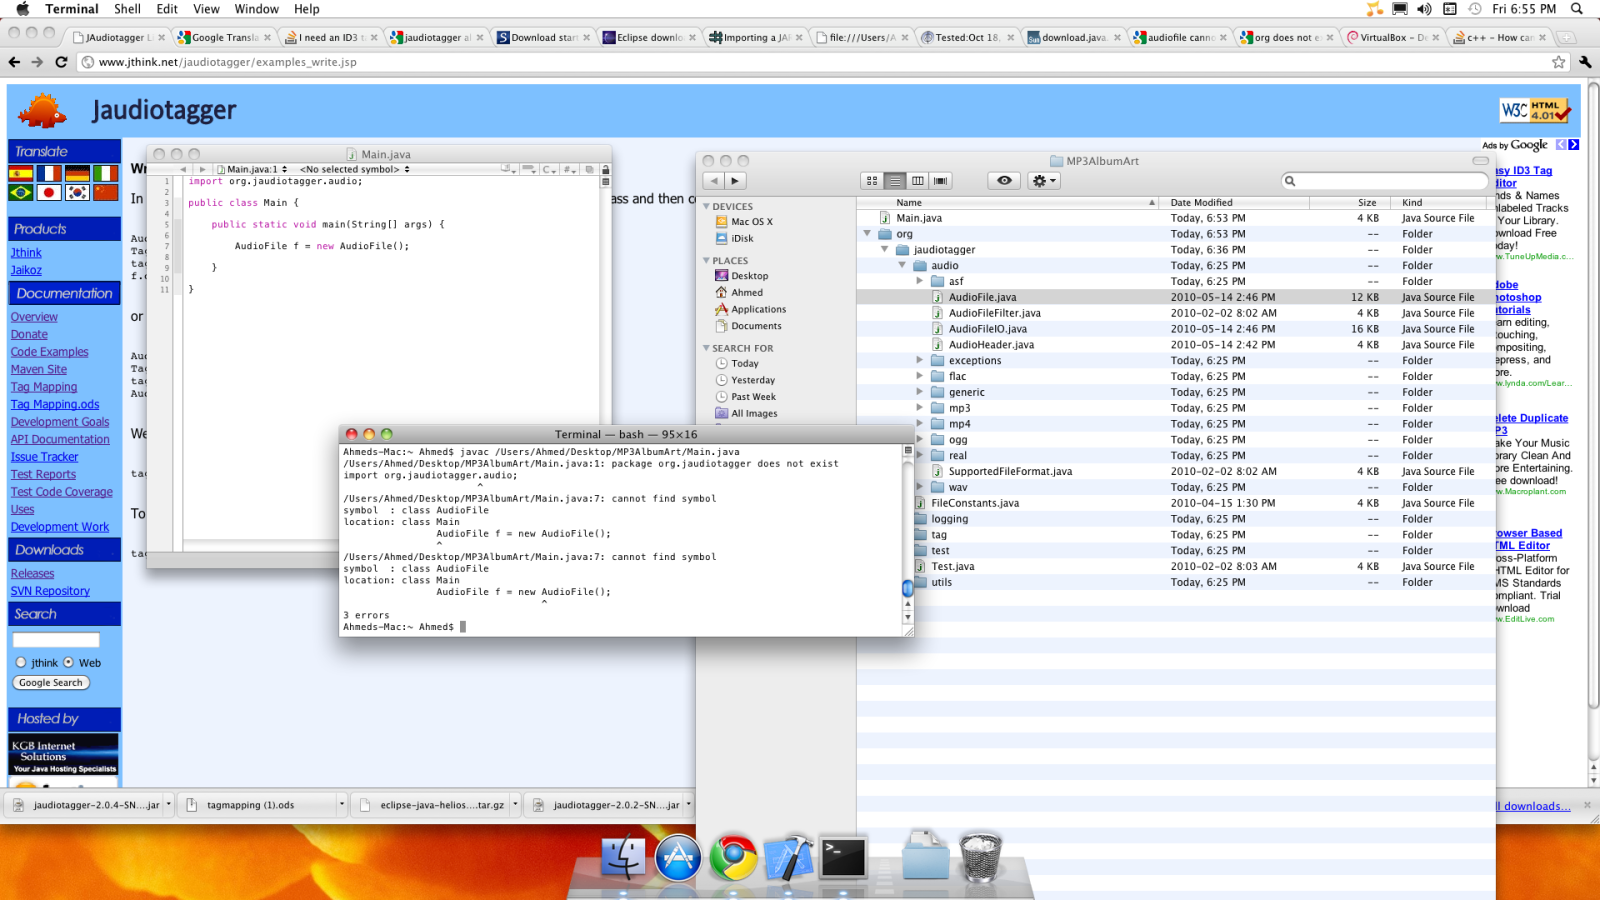Click the Terminal window scrollbar thumb

click(908, 588)
